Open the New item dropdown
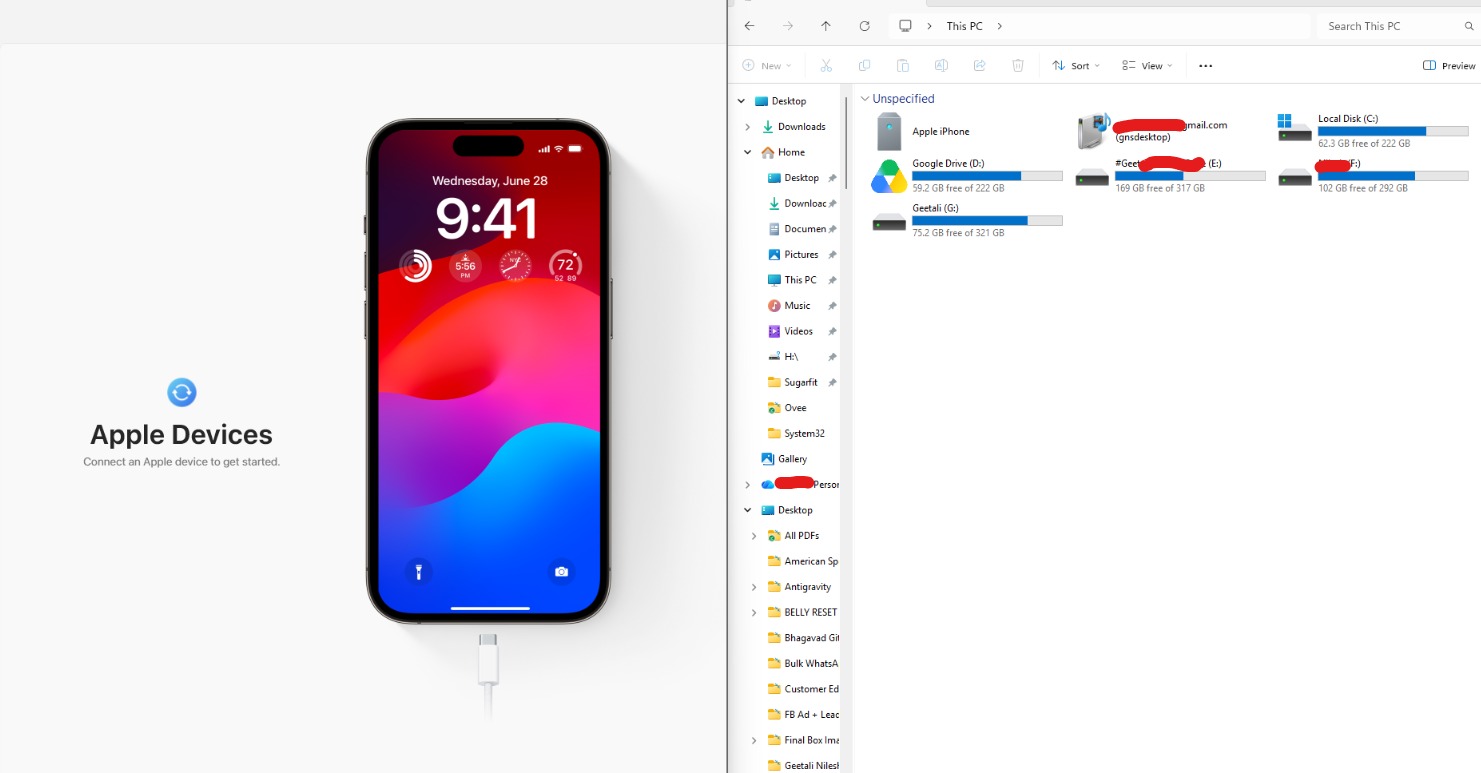The image size is (1481, 773). (767, 66)
